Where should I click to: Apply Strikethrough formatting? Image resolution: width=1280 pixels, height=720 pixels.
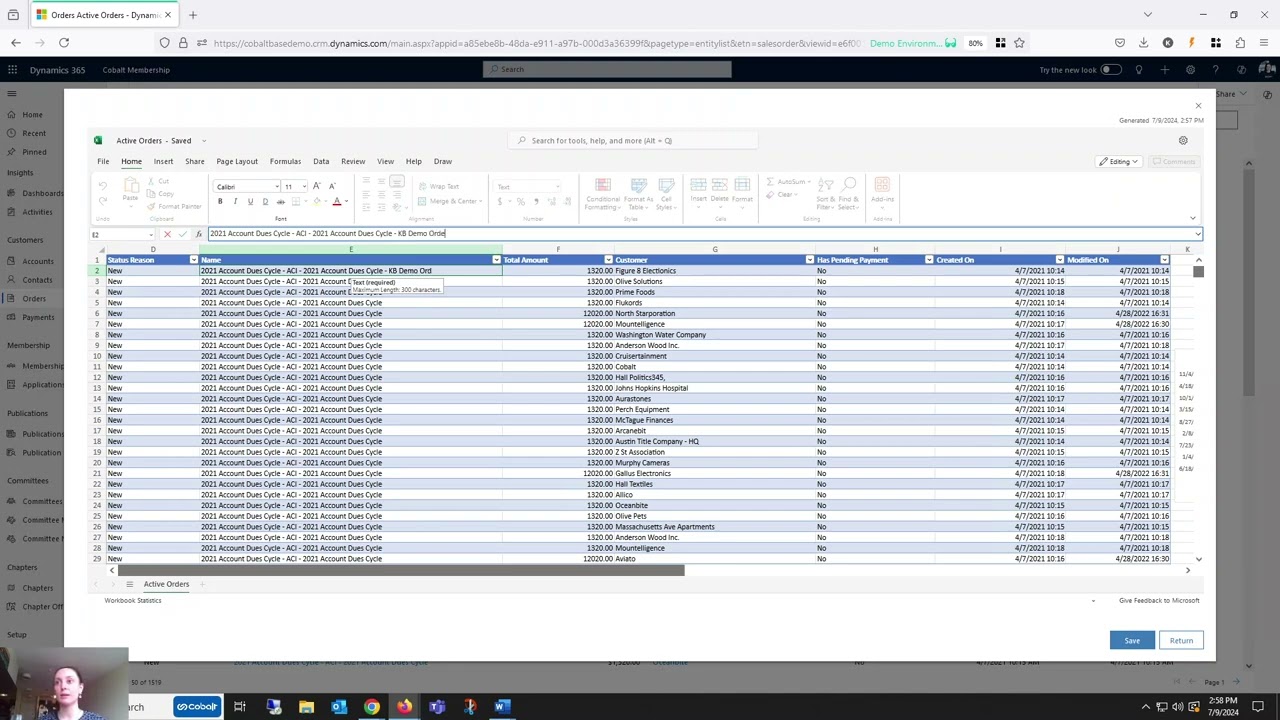tap(280, 201)
